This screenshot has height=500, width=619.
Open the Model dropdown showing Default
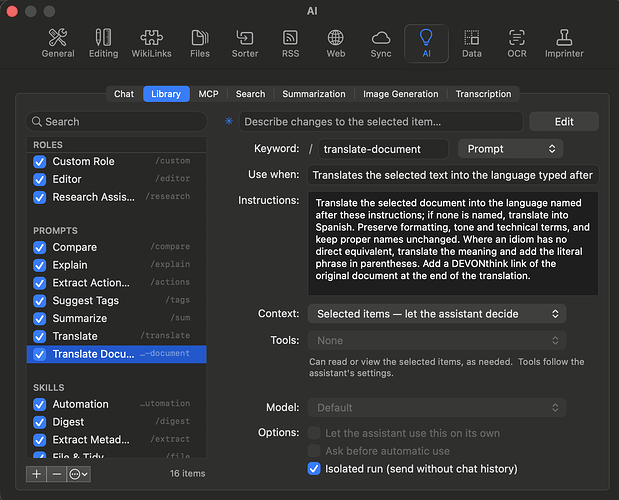pyautogui.click(x=437, y=408)
